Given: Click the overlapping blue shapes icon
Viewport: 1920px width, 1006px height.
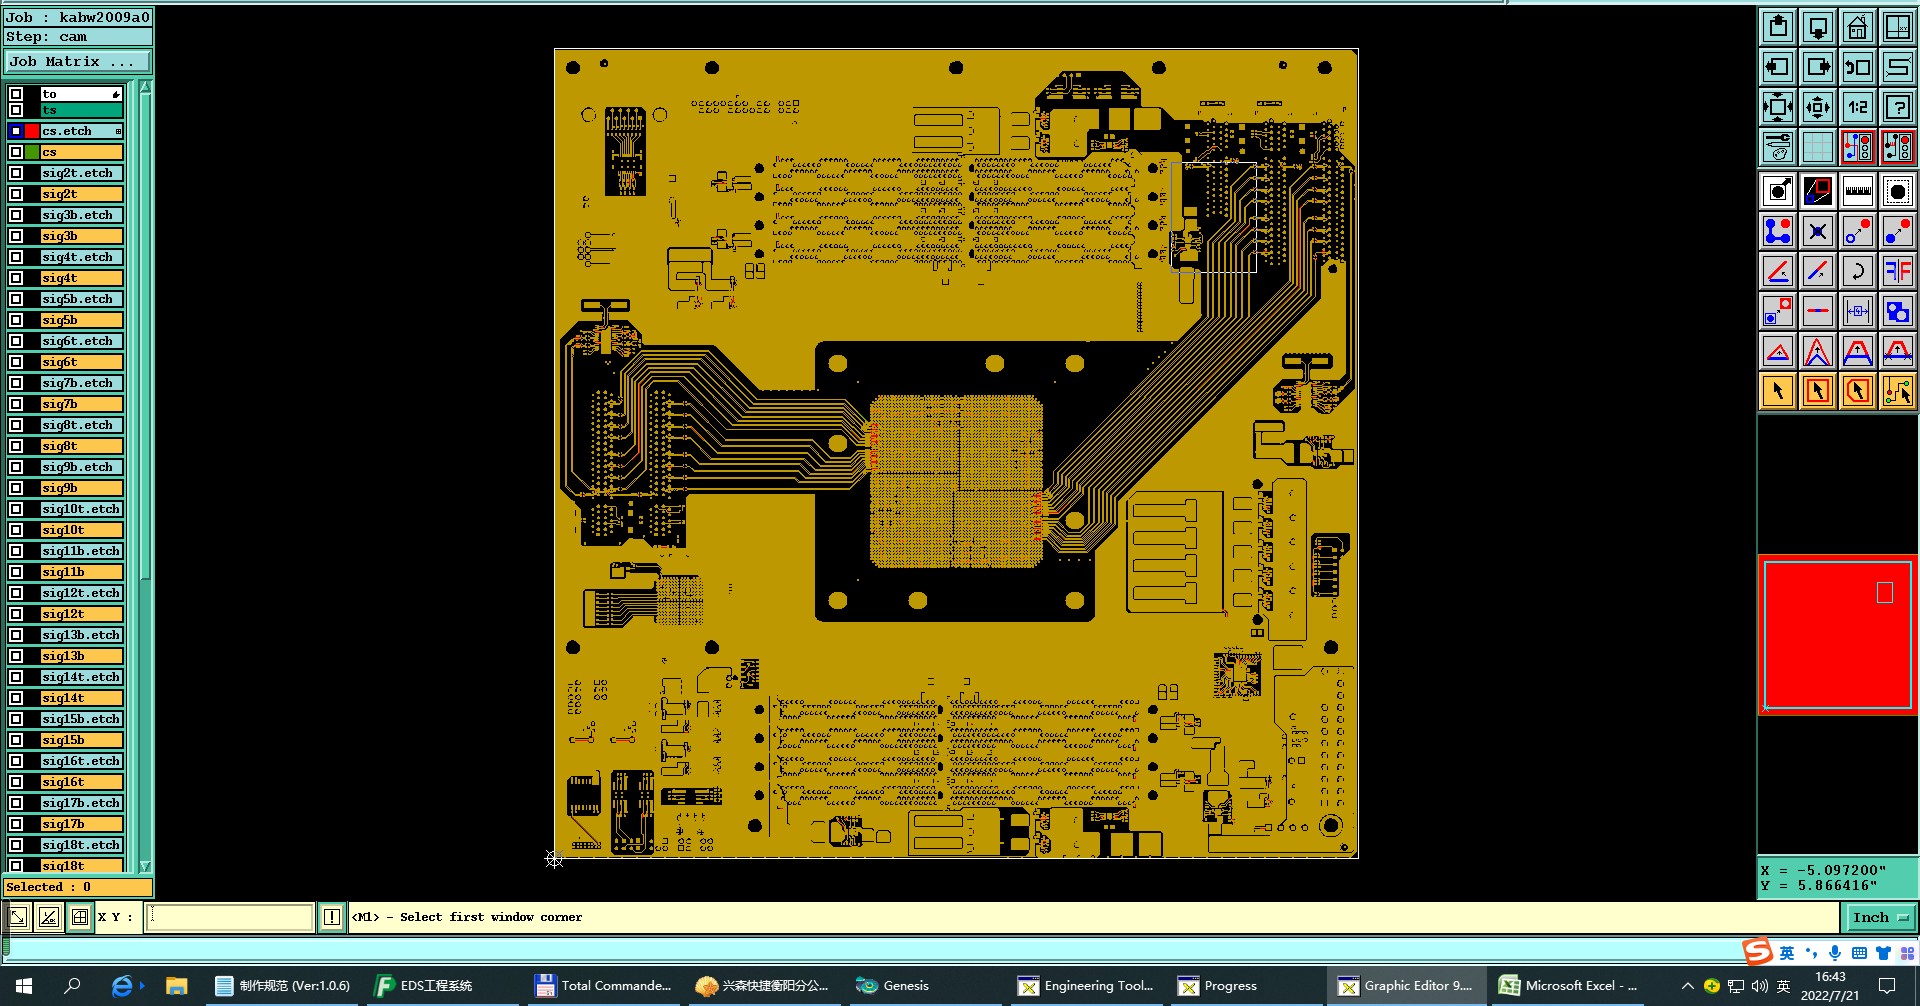Looking at the screenshot, I should 1897,311.
